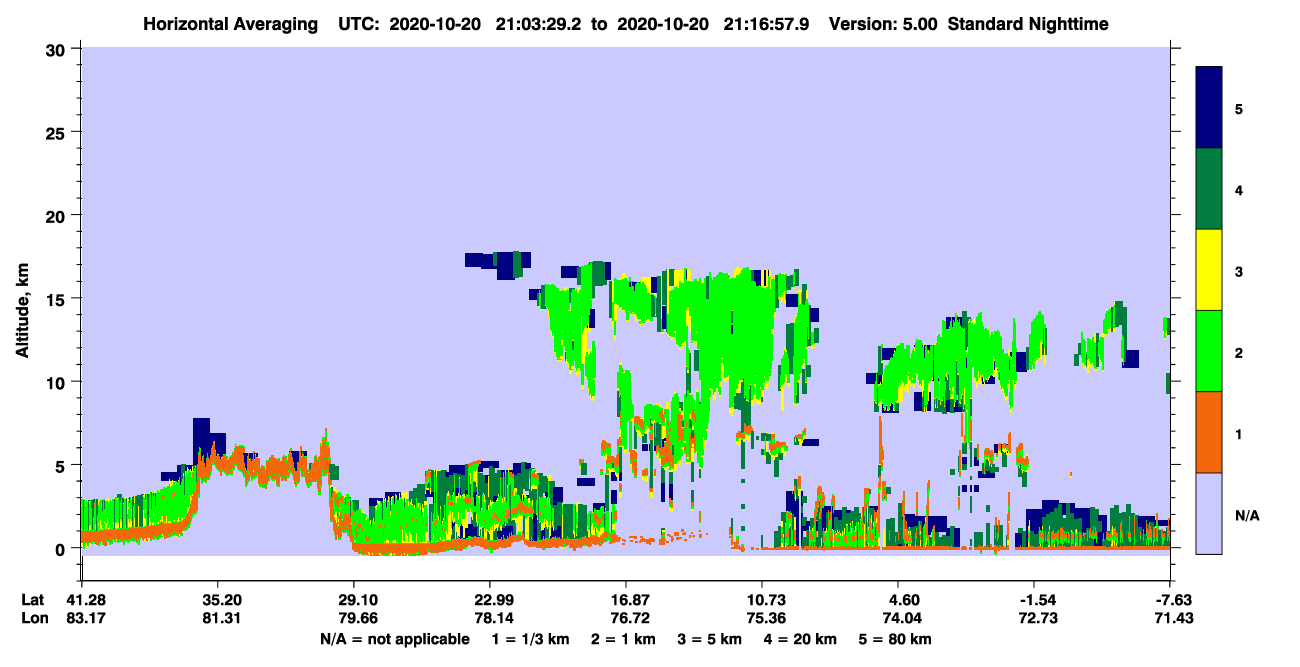Click the '2 = 1 km' legend entry
Viewport: 1300px width, 667px height.
[621, 639]
